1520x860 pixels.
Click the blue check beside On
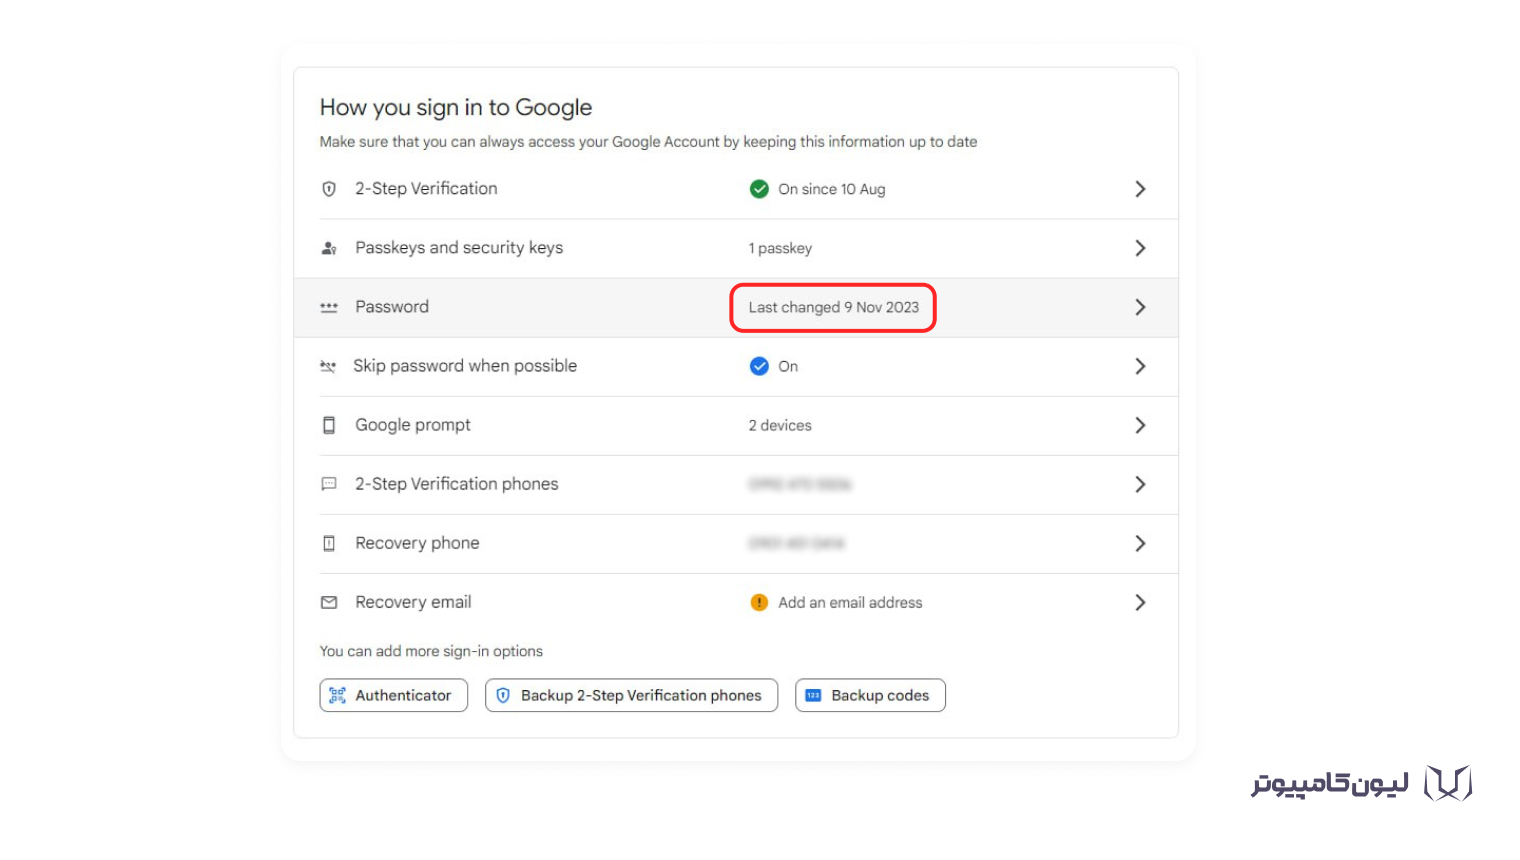(759, 366)
